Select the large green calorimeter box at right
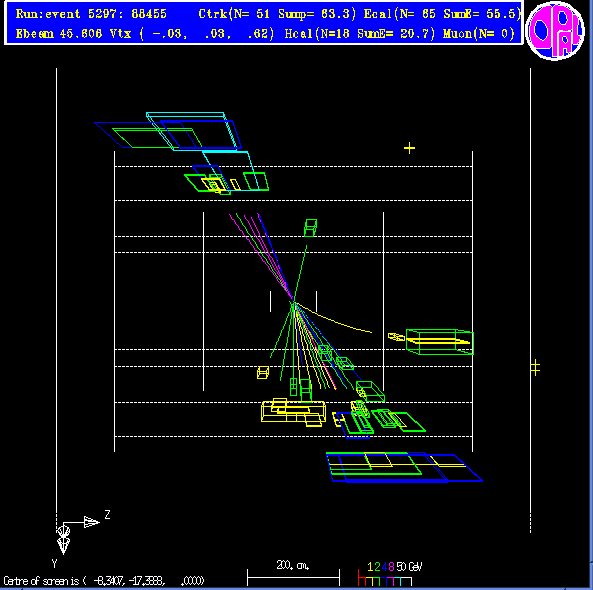Viewport: 593px width, 590px height. (x=440, y=342)
